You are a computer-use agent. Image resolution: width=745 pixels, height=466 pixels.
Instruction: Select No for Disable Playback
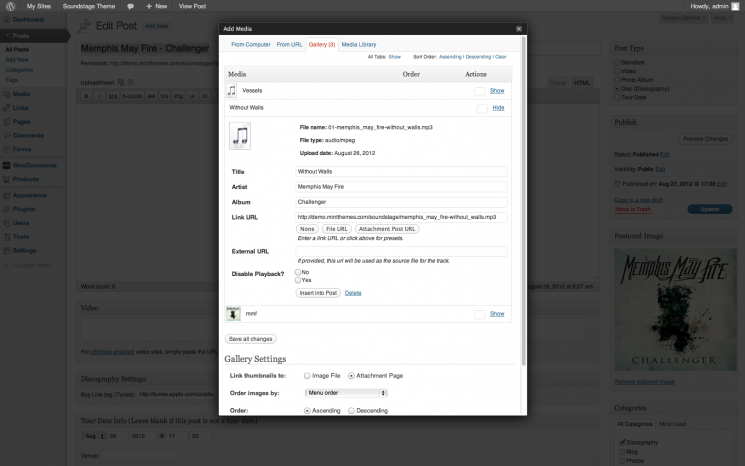coord(298,272)
